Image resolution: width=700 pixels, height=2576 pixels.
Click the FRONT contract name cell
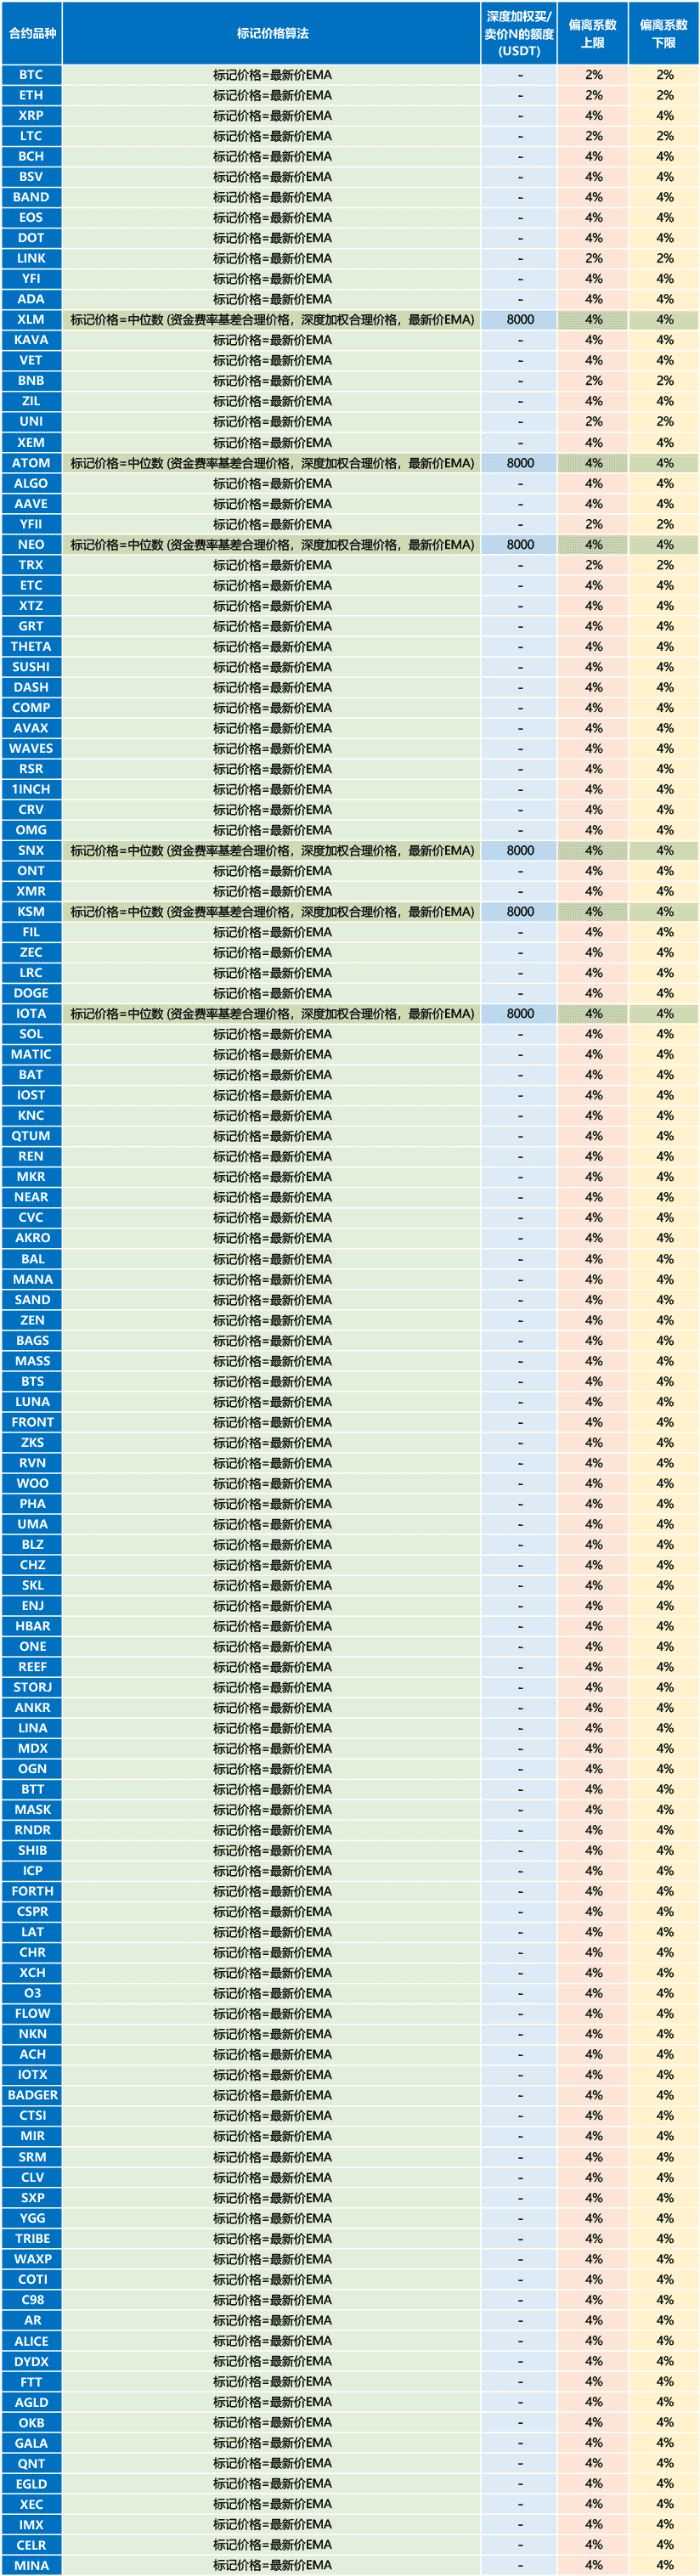click(31, 1423)
